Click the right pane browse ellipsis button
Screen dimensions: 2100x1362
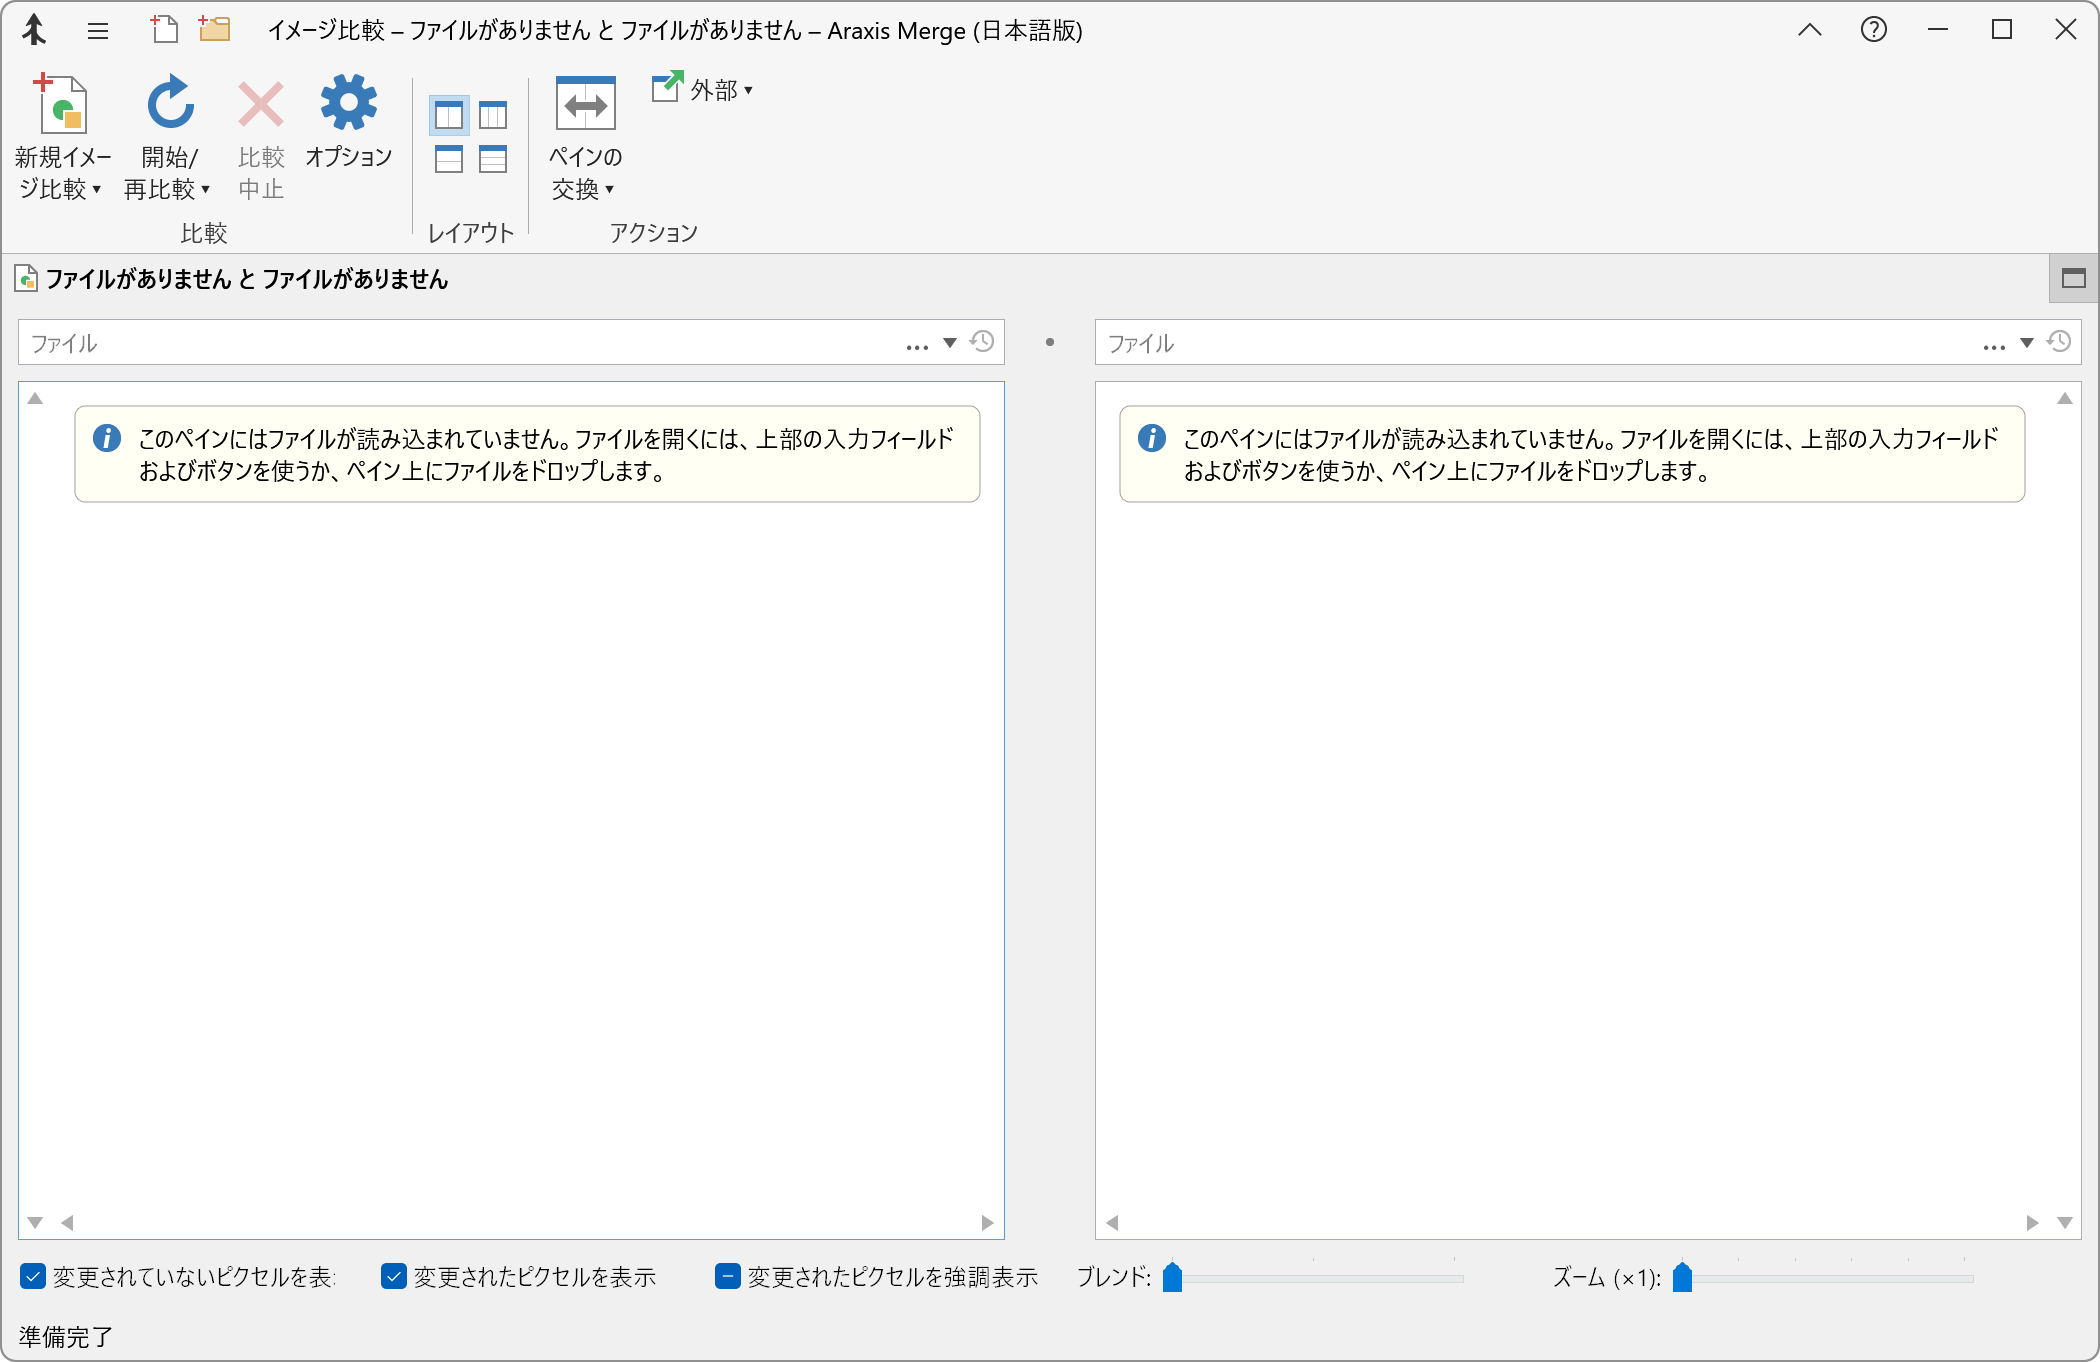1994,346
